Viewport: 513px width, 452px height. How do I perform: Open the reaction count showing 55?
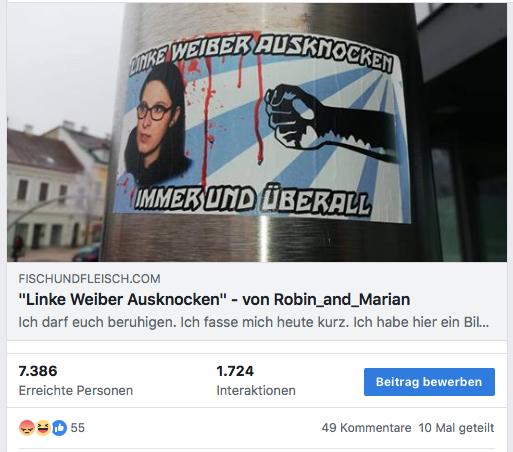click(78, 428)
